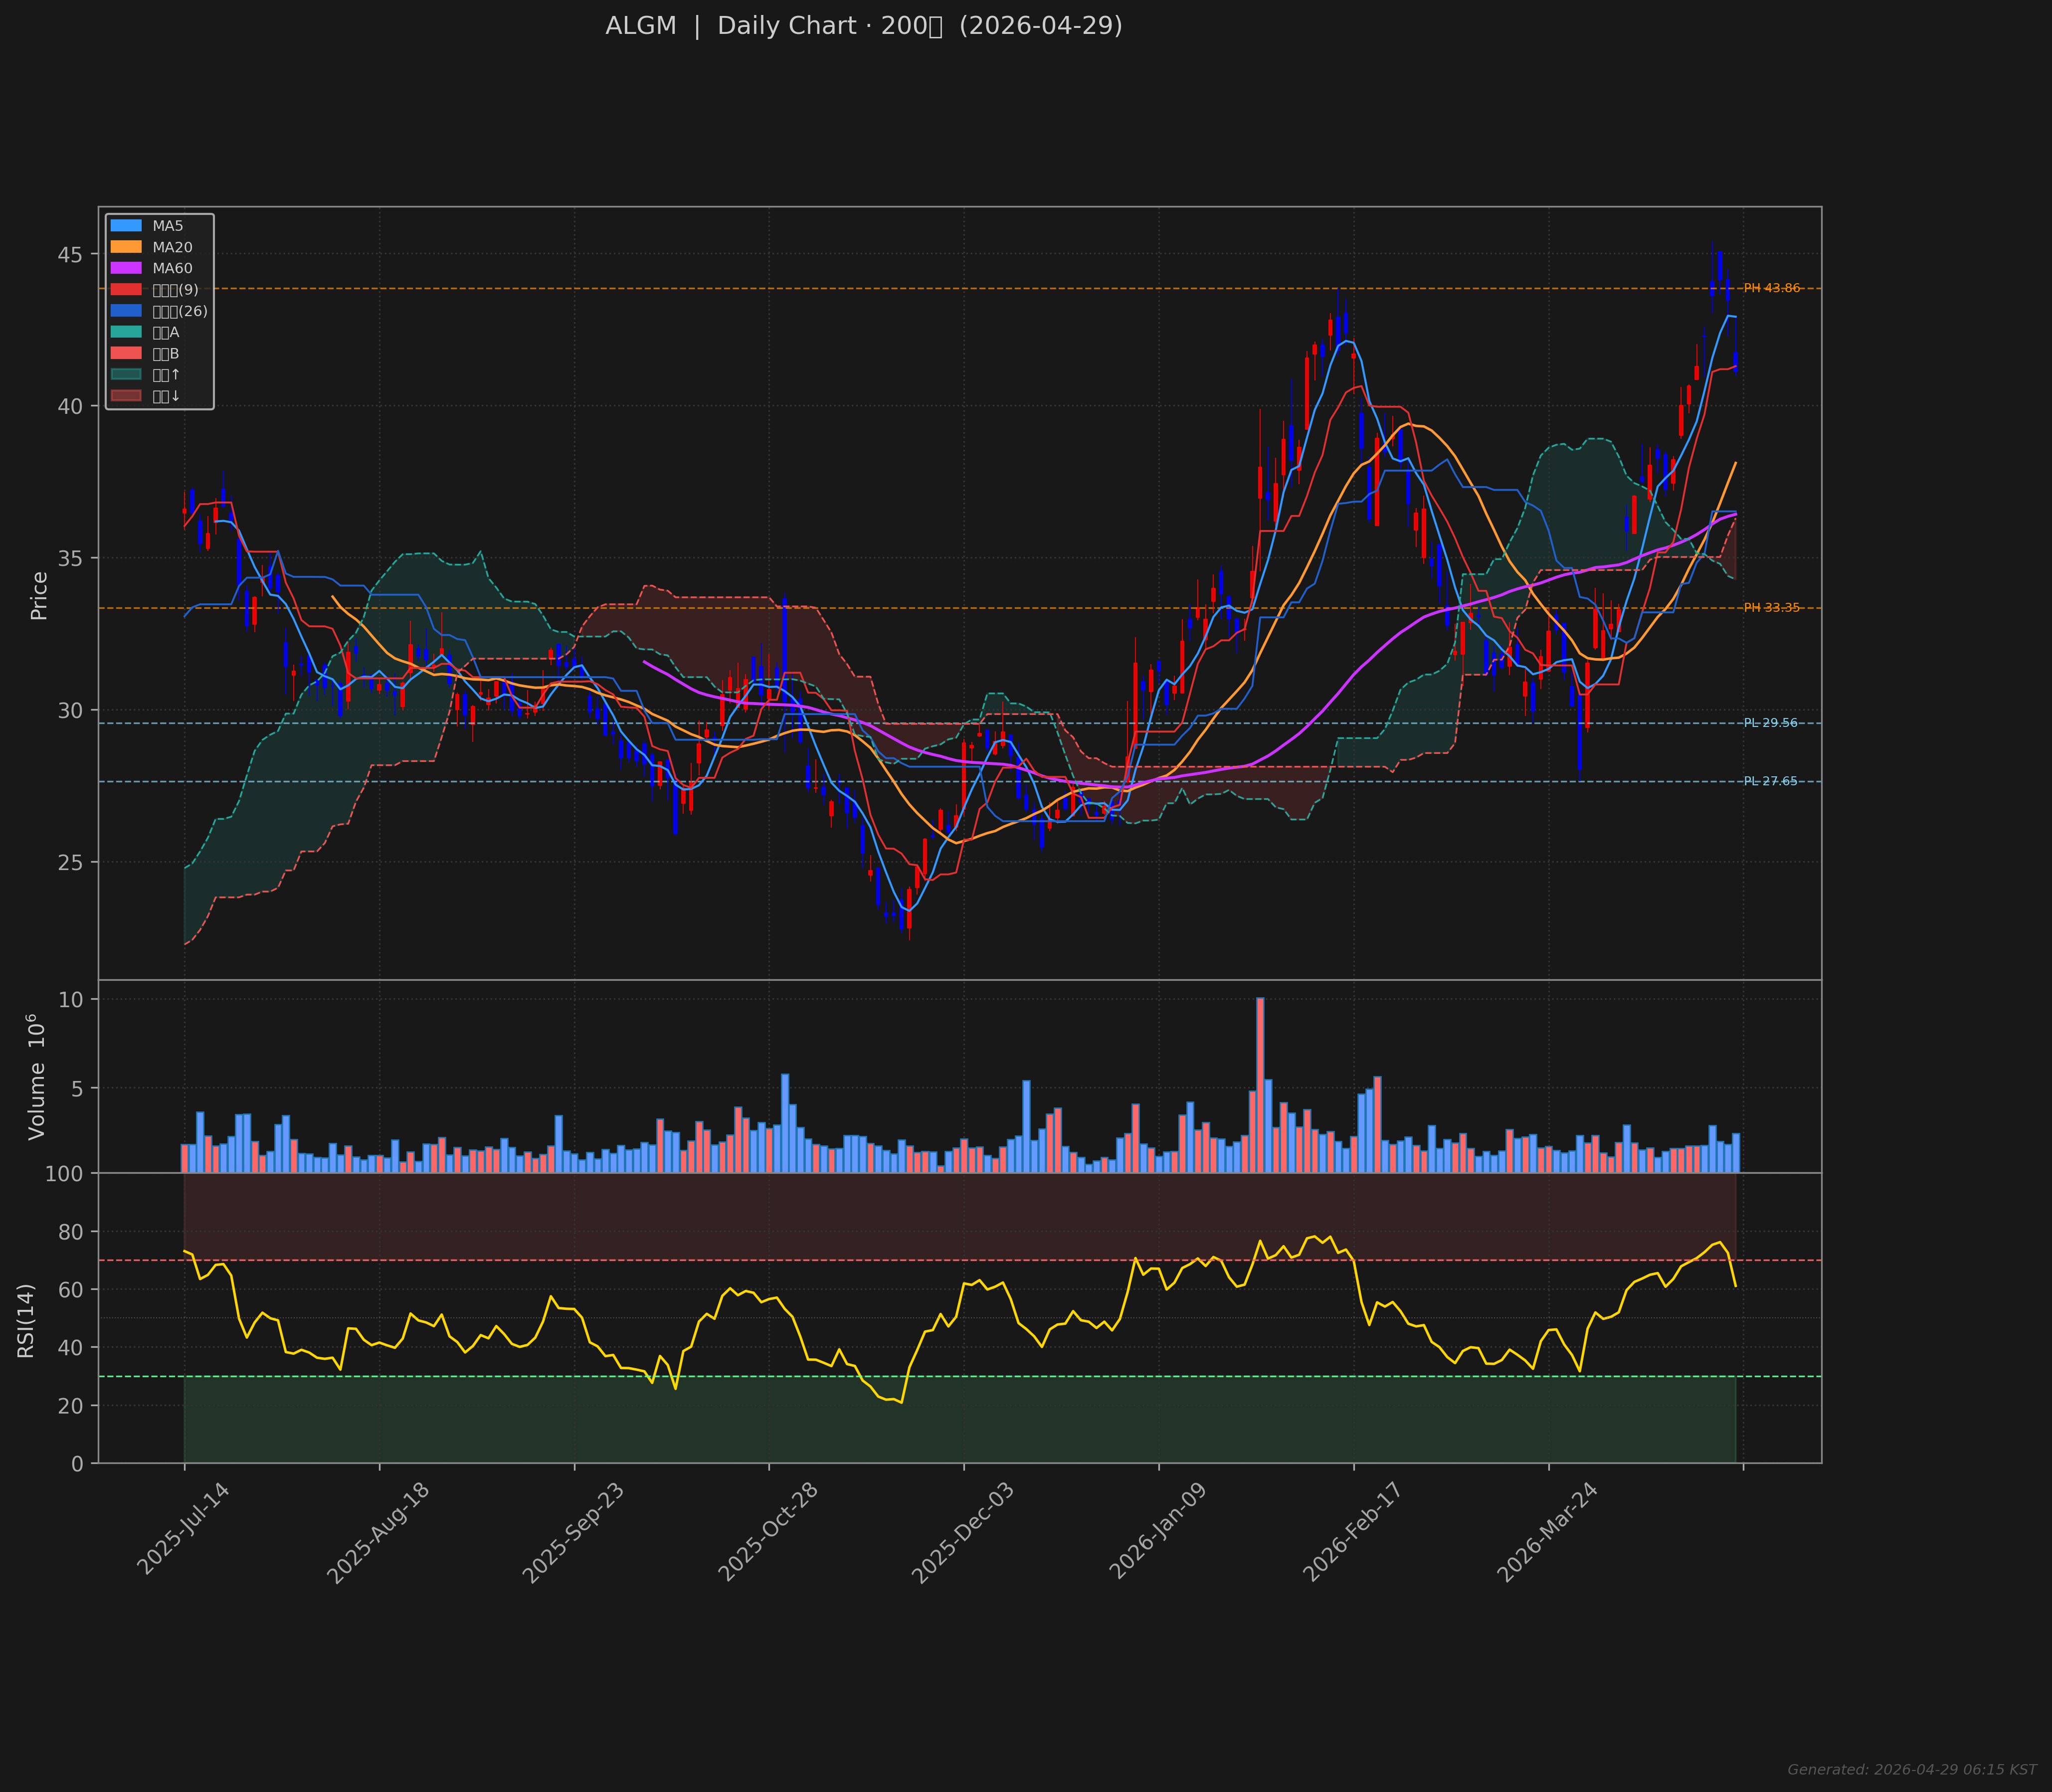Screen dimensions: 2052x1792
Task: Click the PH 33.35 level label
Action: coord(1771,608)
